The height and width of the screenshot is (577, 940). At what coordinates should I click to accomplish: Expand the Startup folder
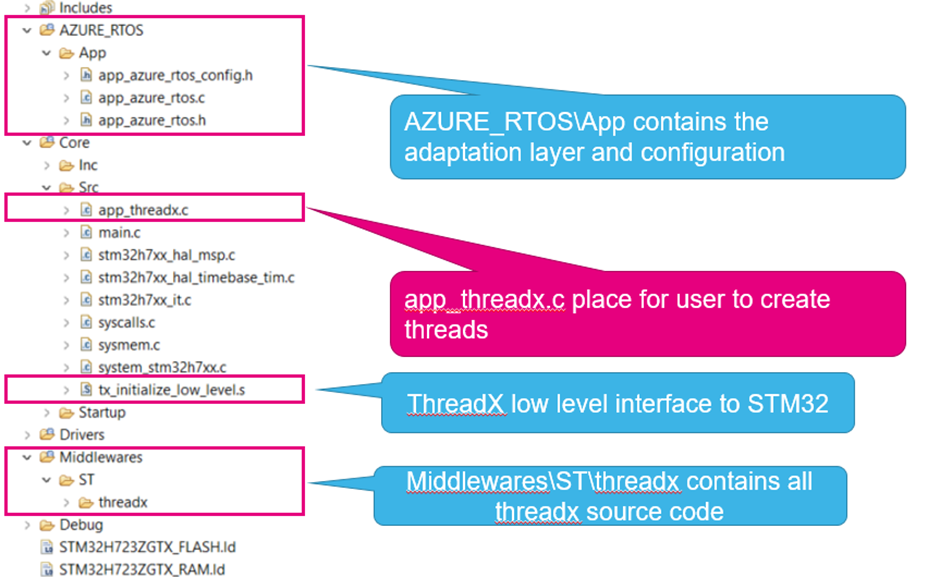[47, 413]
